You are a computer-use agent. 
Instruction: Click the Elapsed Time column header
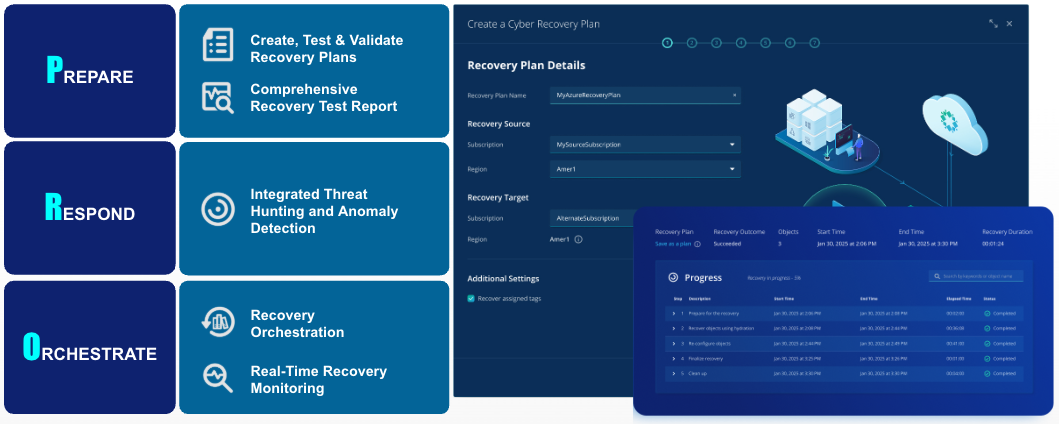[959, 298]
